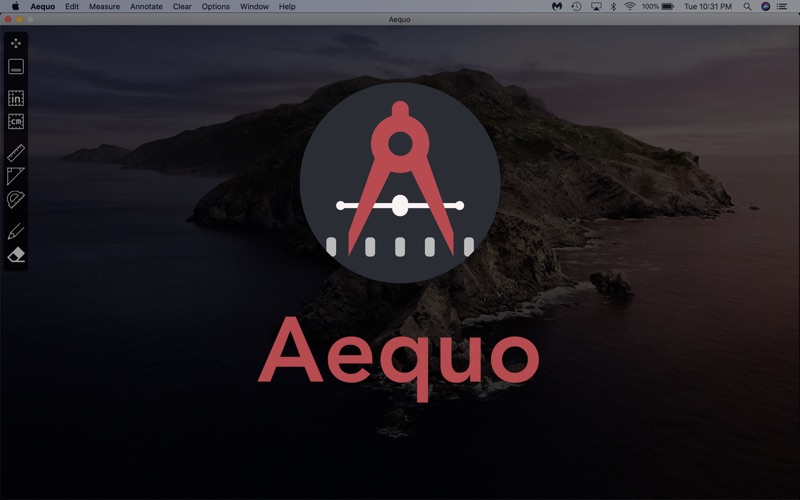Open the Annotate menu
800x500 pixels.
pos(146,7)
